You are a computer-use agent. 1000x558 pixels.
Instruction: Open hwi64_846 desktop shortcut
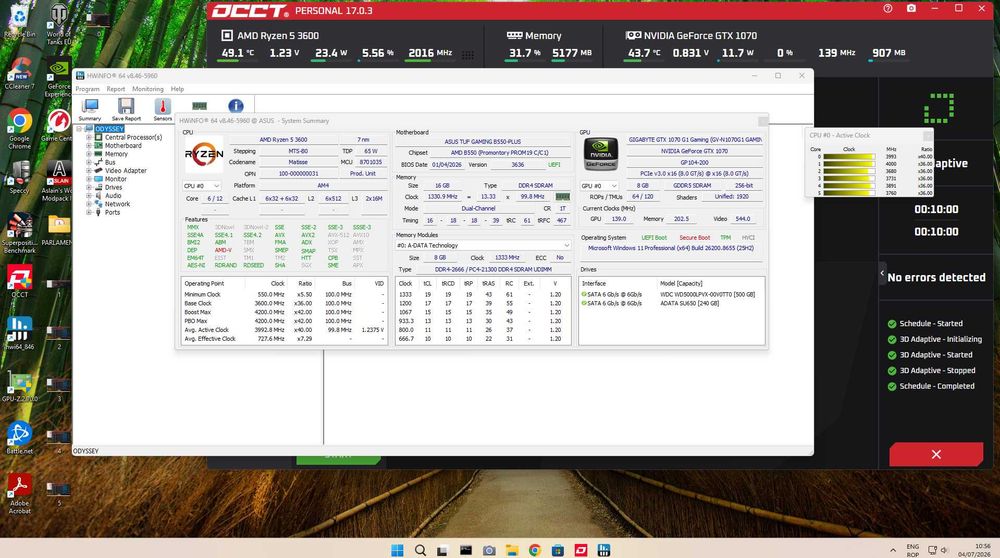(x=20, y=334)
